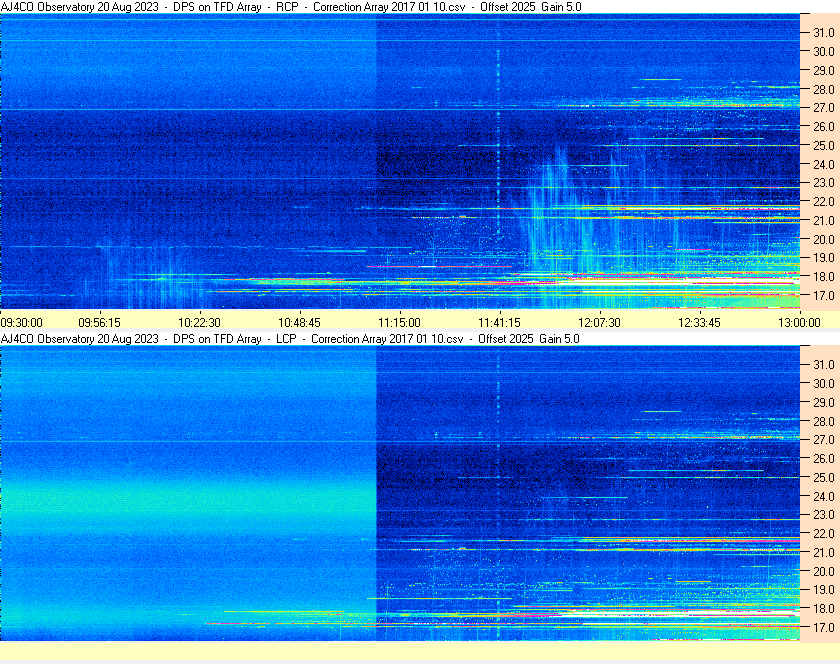Select the 26.0 frequency label on LCP plot

pos(824,458)
